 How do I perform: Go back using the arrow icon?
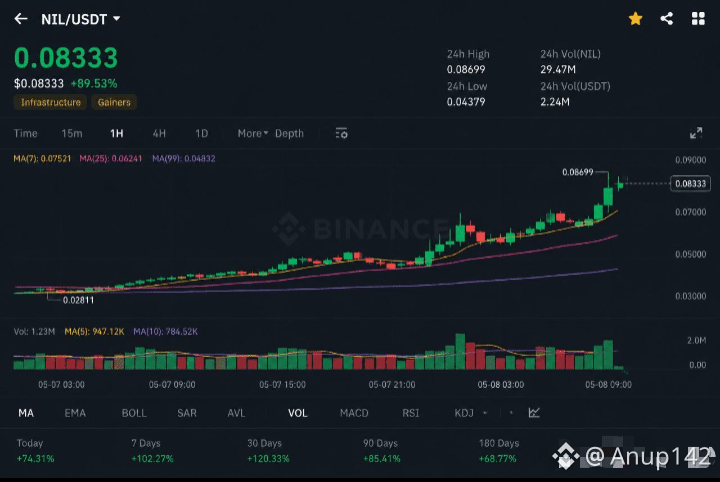pyautogui.click(x=21, y=19)
